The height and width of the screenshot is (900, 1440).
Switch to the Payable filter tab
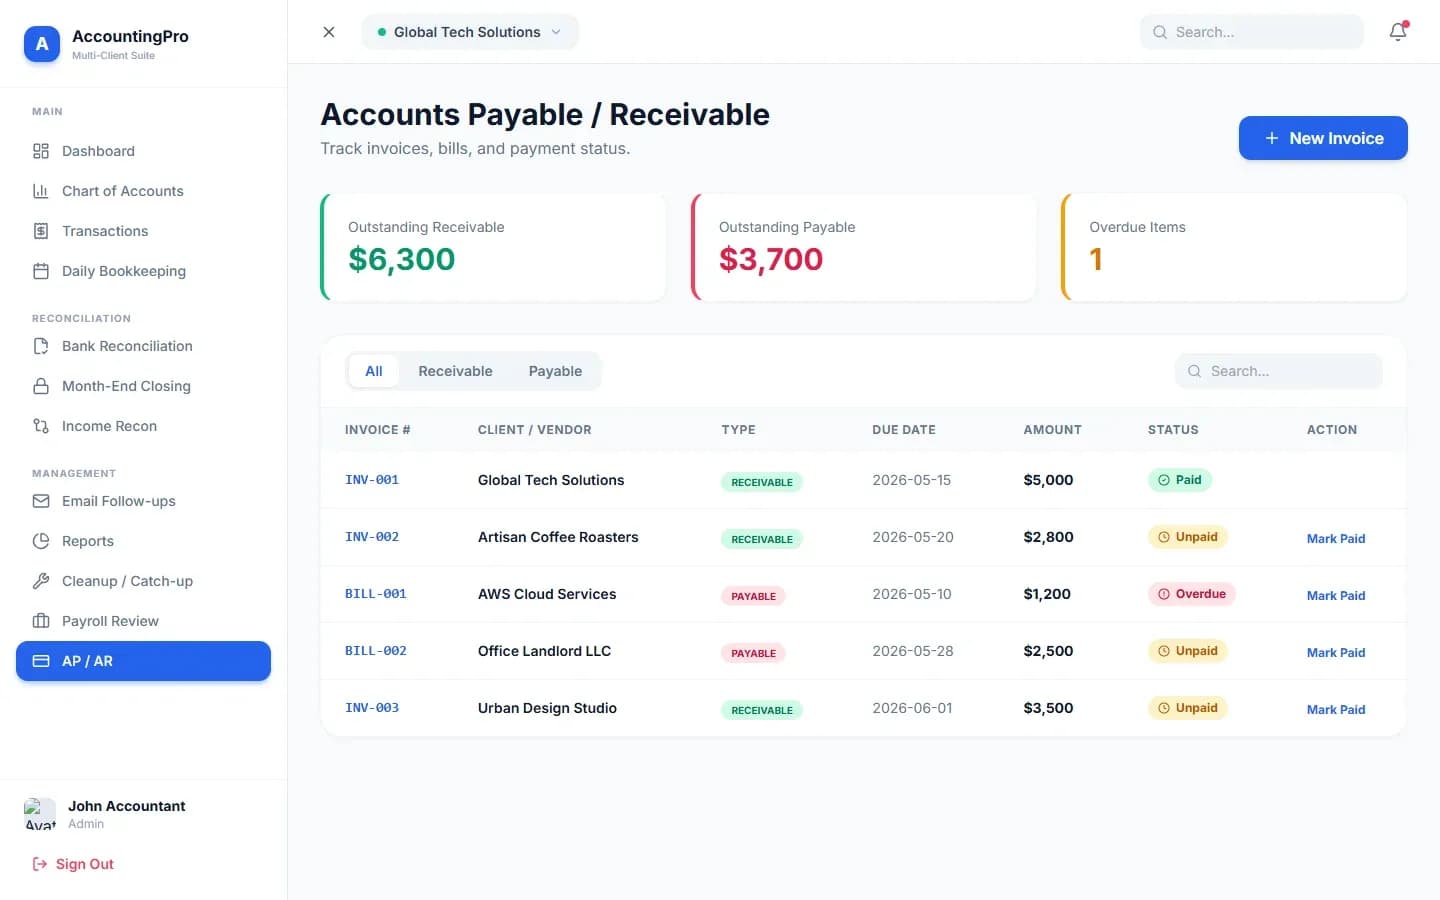click(555, 371)
